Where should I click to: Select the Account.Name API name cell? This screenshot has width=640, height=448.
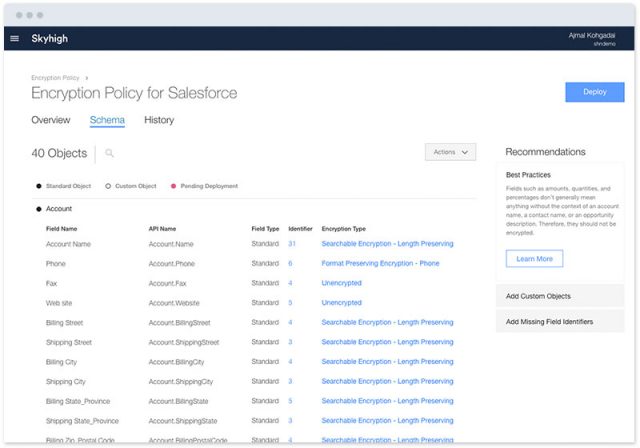[x=171, y=244]
